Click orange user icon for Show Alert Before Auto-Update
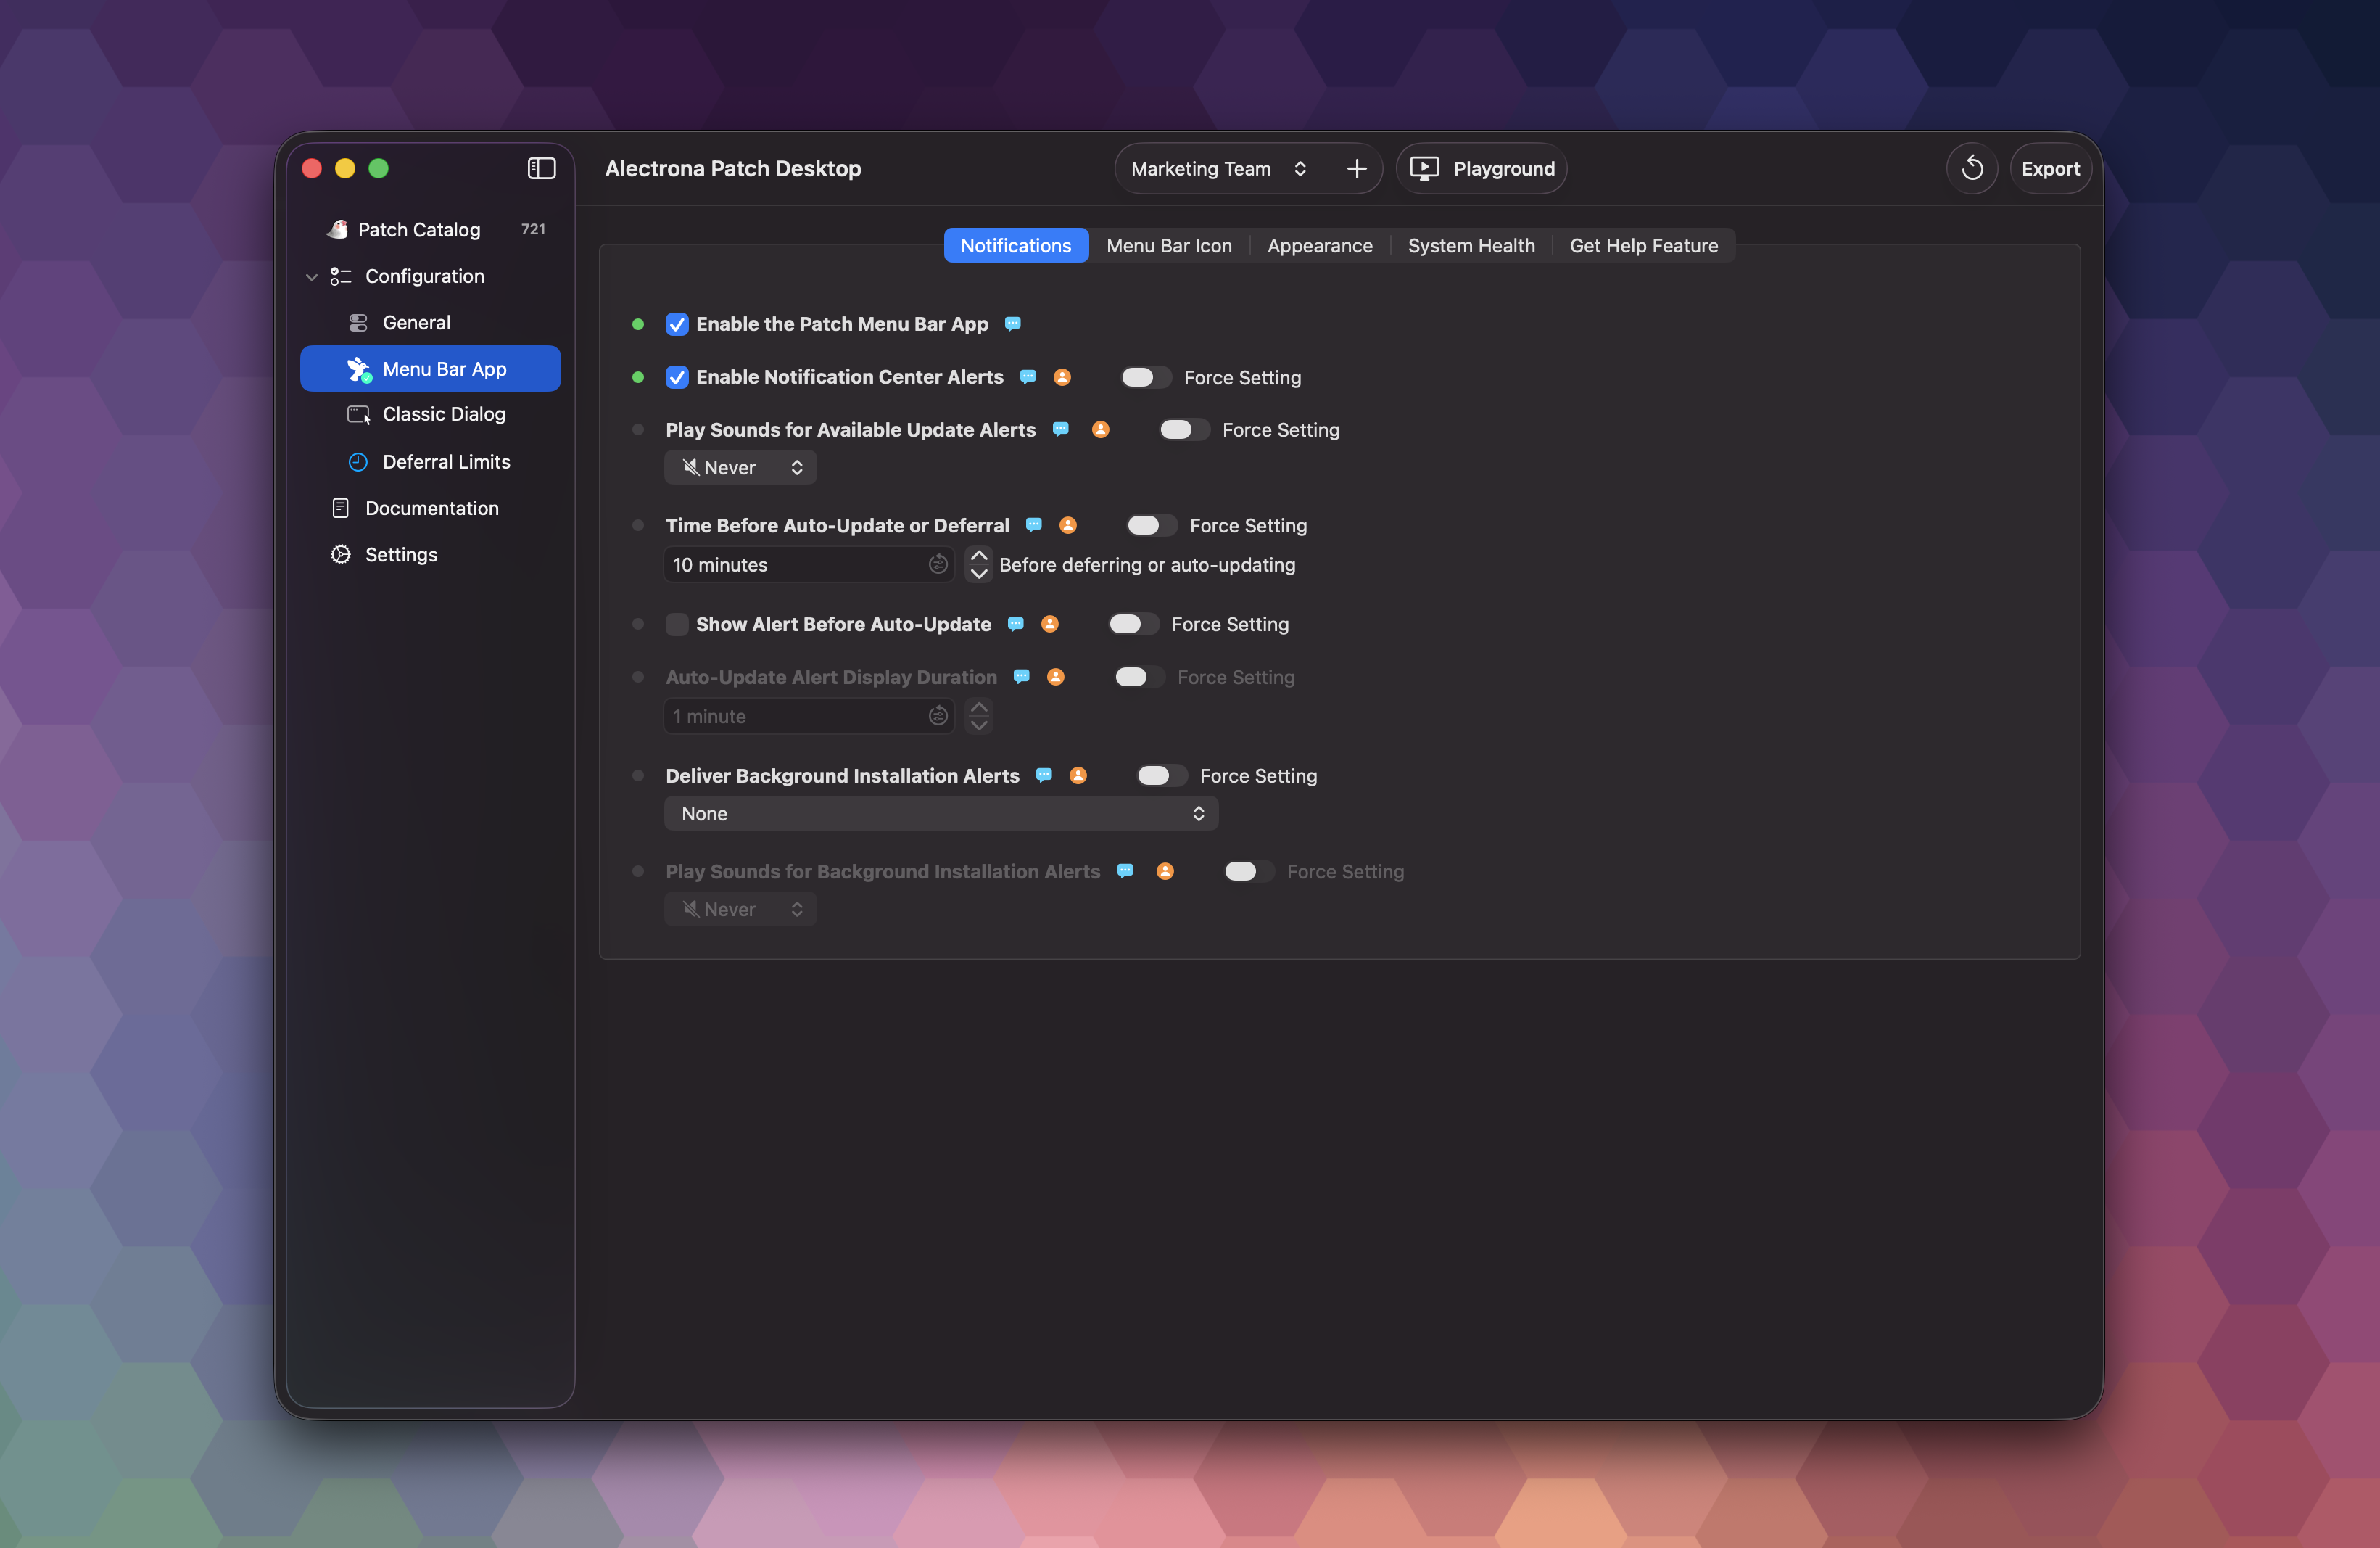Viewport: 2380px width, 1548px height. point(1050,624)
